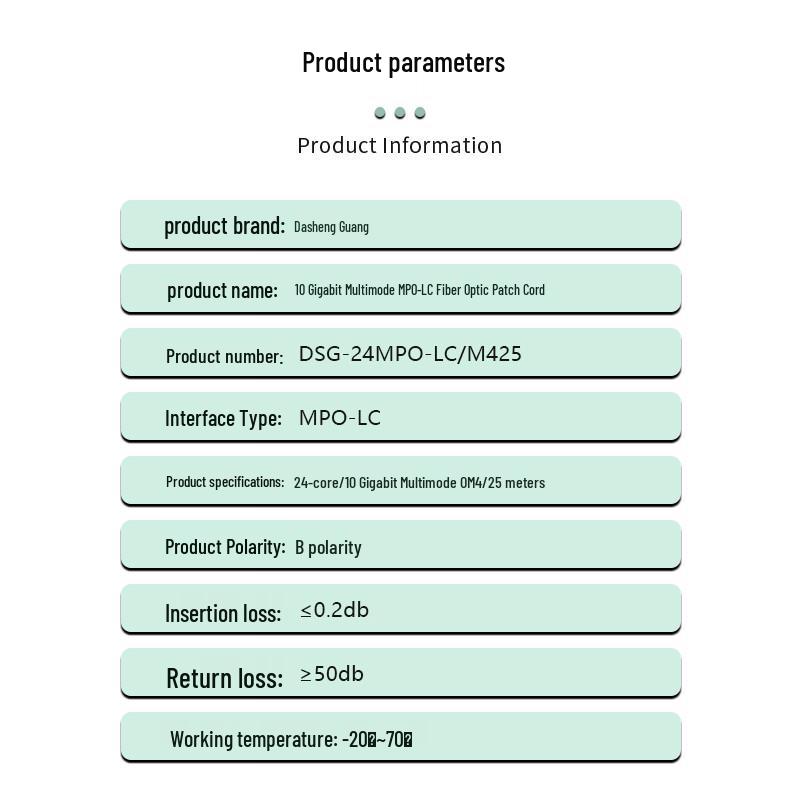Select the product brand row
The image size is (800, 800).
pos(401,225)
